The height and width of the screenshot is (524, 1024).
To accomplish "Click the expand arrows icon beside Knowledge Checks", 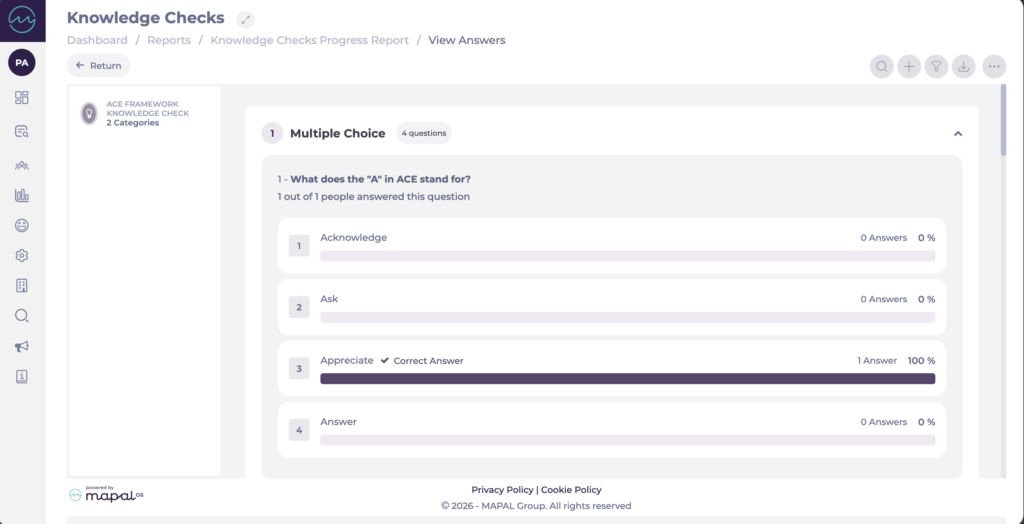I will tap(246, 19).
